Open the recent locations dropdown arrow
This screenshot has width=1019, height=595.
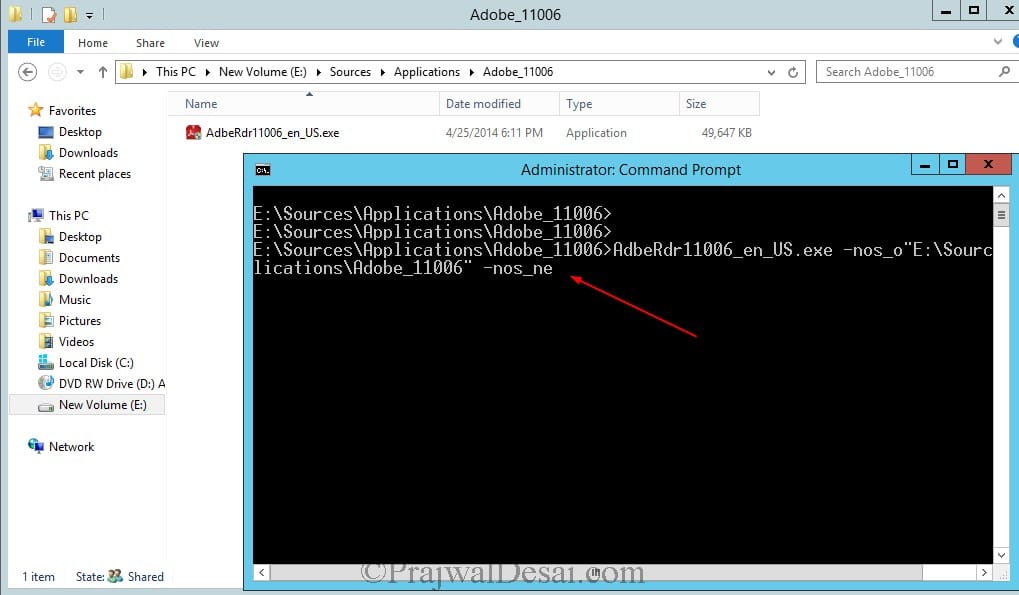[81, 72]
